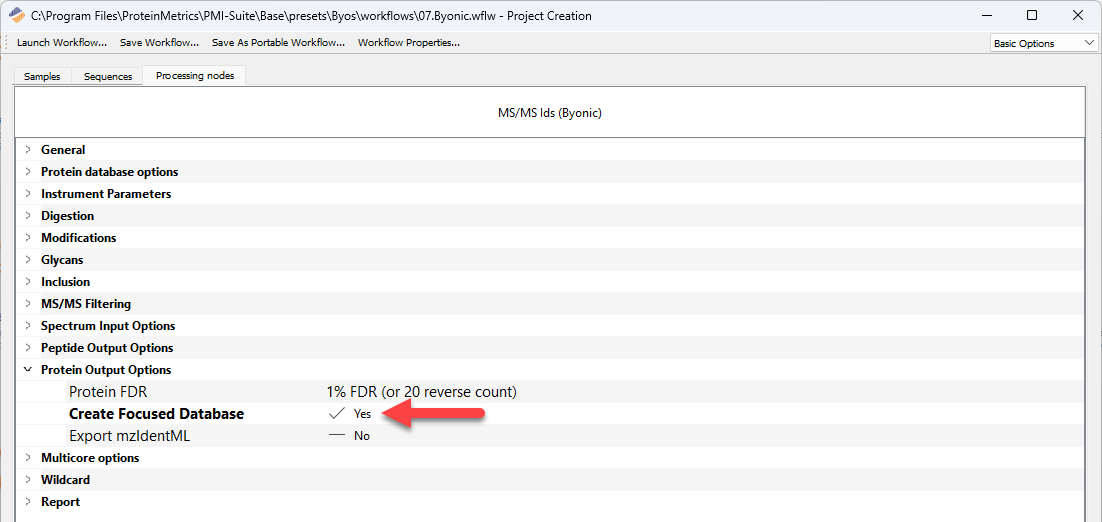The image size is (1102, 522).
Task: Maximize the Project Creation window
Action: pyautogui.click(x=1032, y=15)
